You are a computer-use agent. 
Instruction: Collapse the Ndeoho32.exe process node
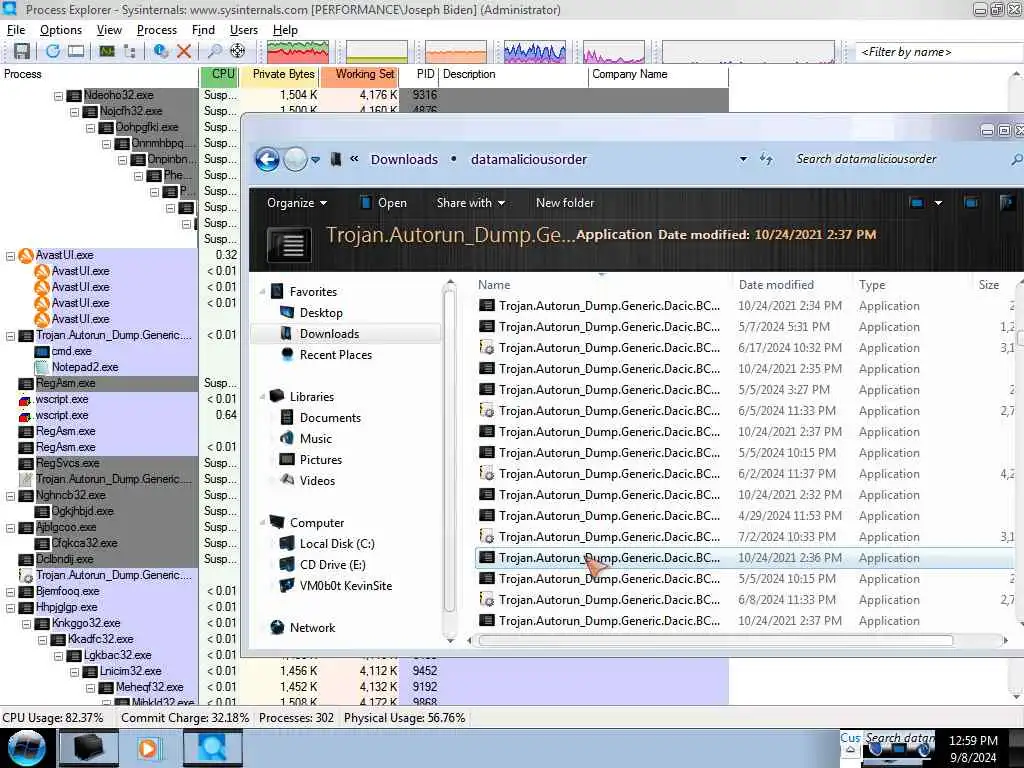[x=58, y=96]
